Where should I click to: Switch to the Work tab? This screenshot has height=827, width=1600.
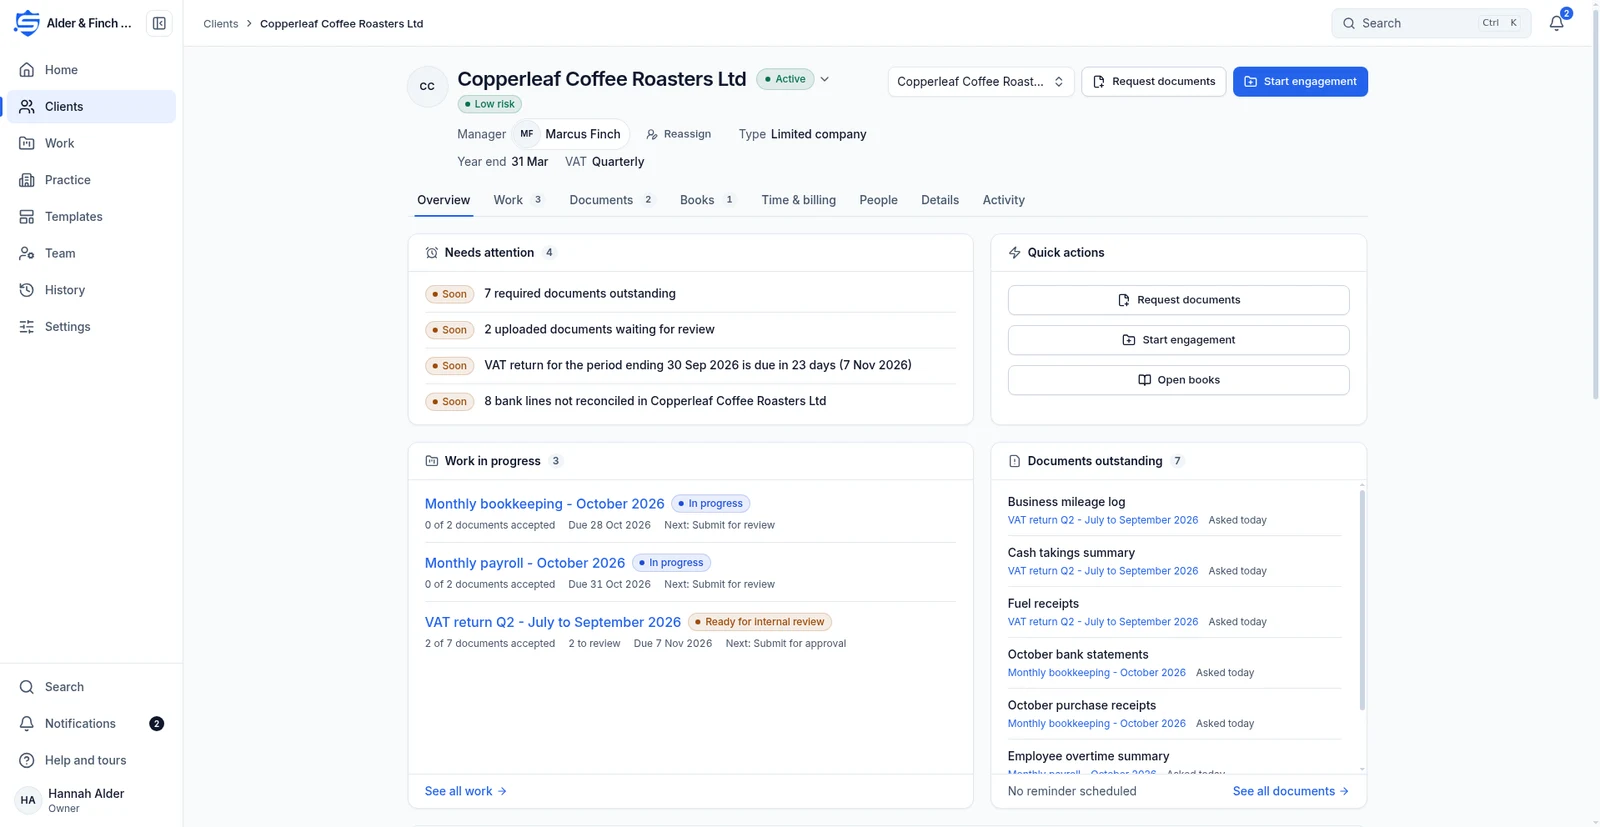pos(518,200)
